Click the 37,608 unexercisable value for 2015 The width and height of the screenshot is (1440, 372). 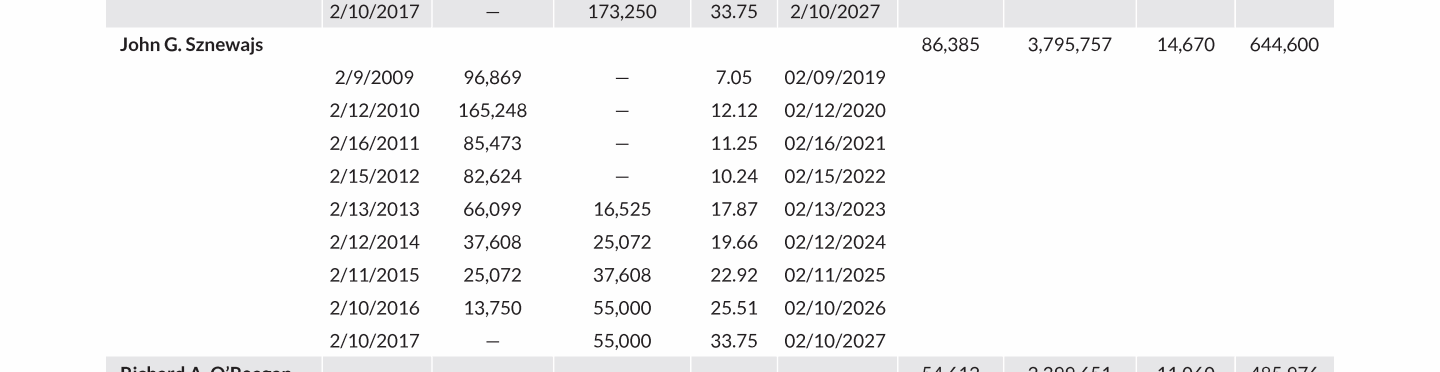click(622, 275)
